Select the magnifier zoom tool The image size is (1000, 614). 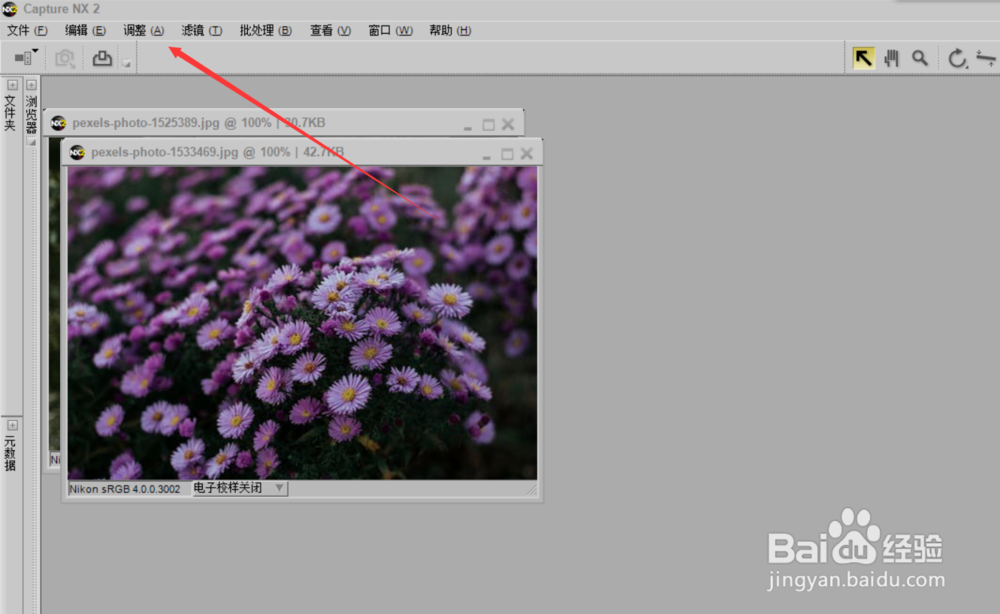[x=920, y=59]
